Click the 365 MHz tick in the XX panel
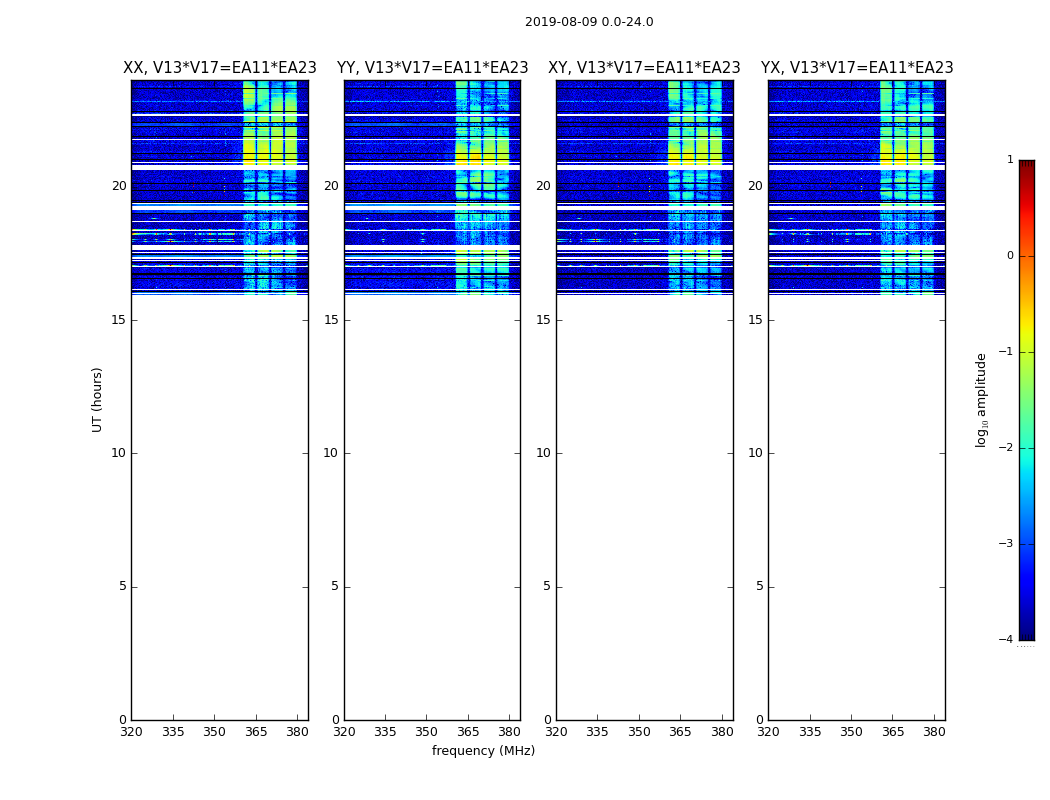Screen dimensions: 1050x800 (x=256, y=732)
